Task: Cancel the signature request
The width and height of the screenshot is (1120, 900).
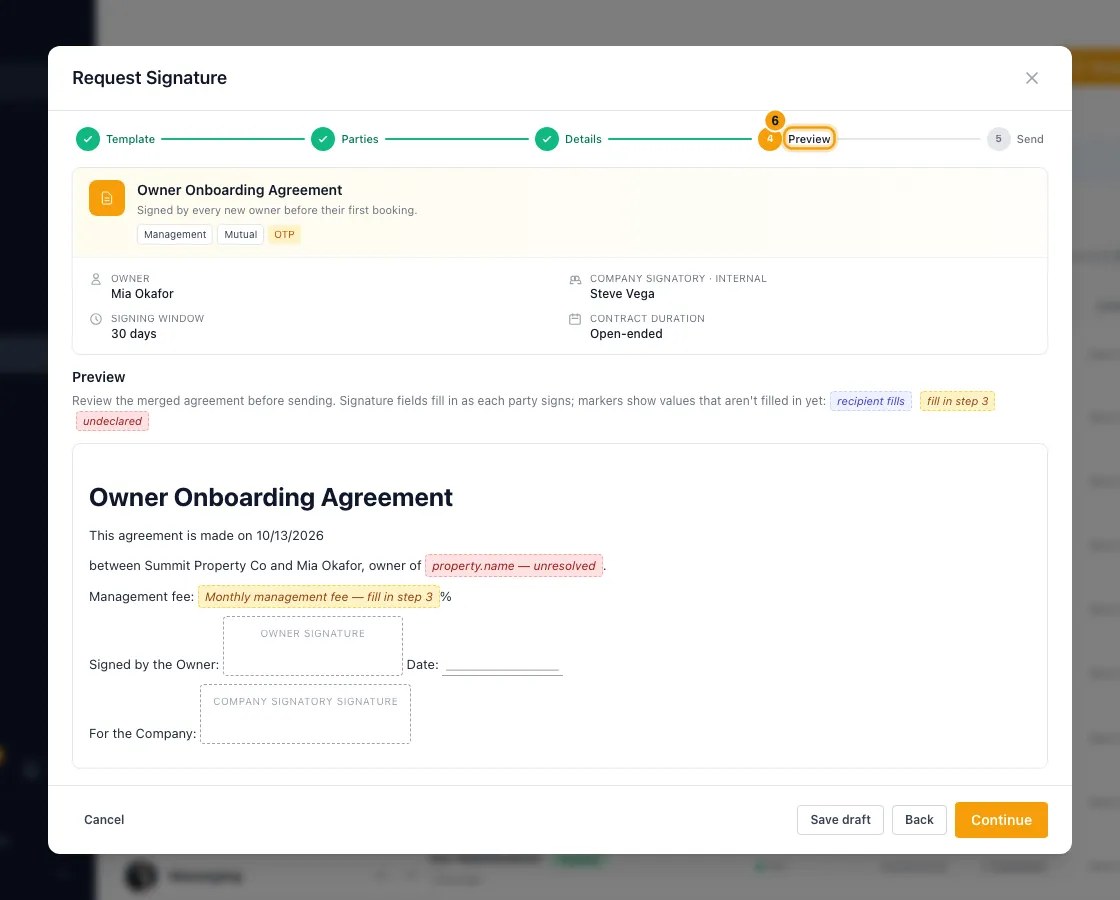Action: 104,820
